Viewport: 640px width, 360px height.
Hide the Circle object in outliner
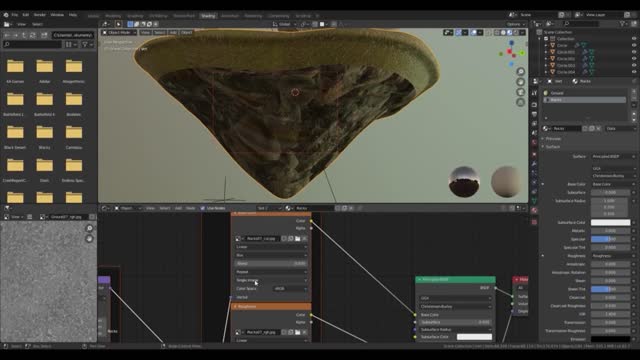634,45
